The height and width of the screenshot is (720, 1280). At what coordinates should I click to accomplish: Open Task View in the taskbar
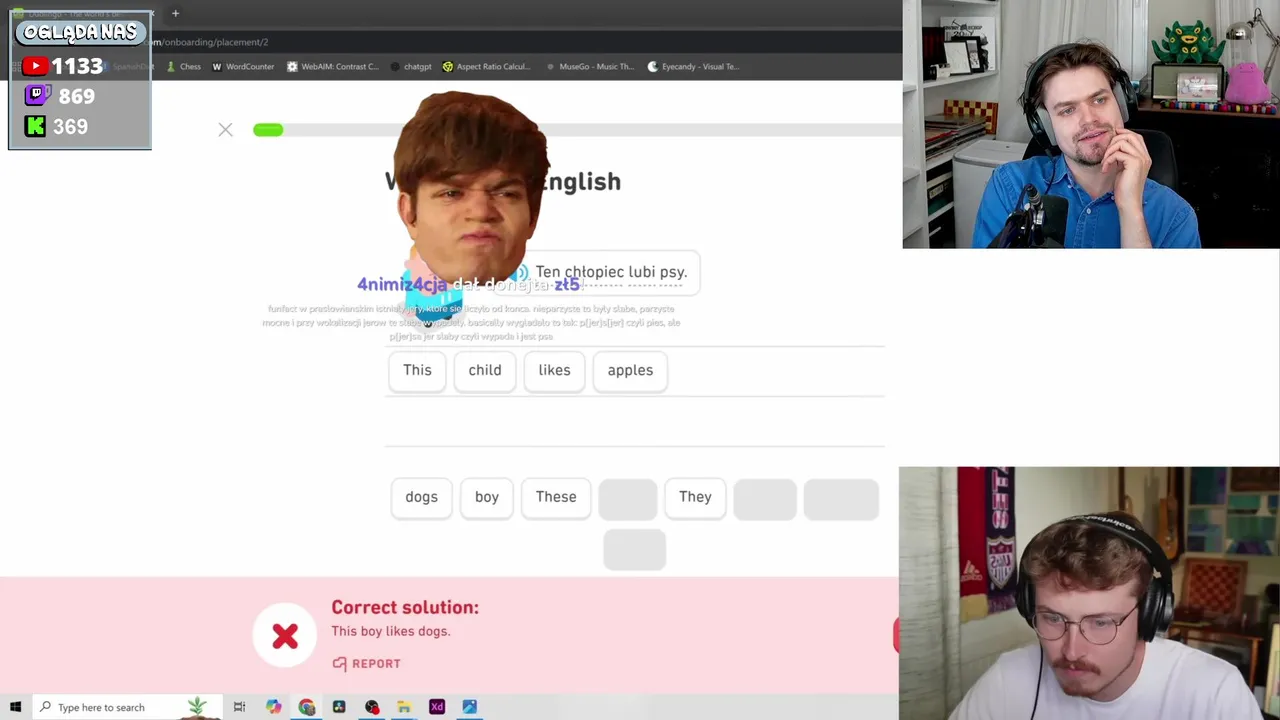click(x=239, y=707)
